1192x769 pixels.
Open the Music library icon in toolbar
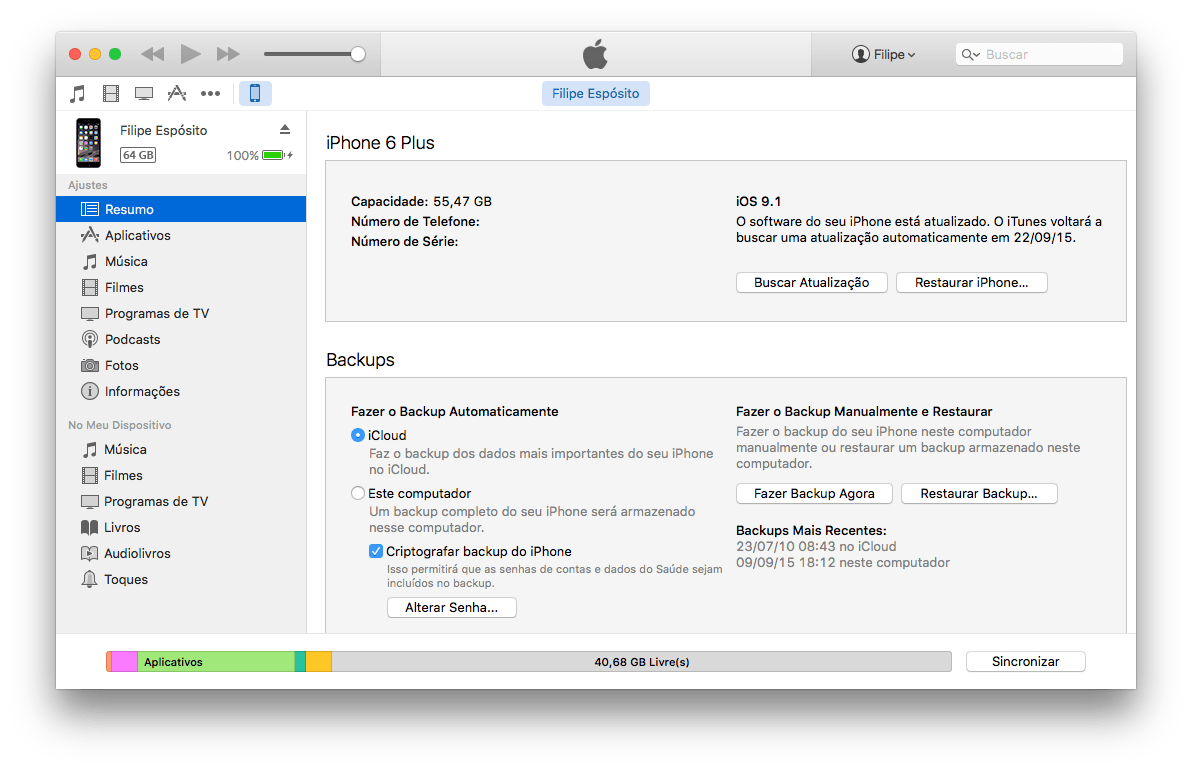pos(78,93)
